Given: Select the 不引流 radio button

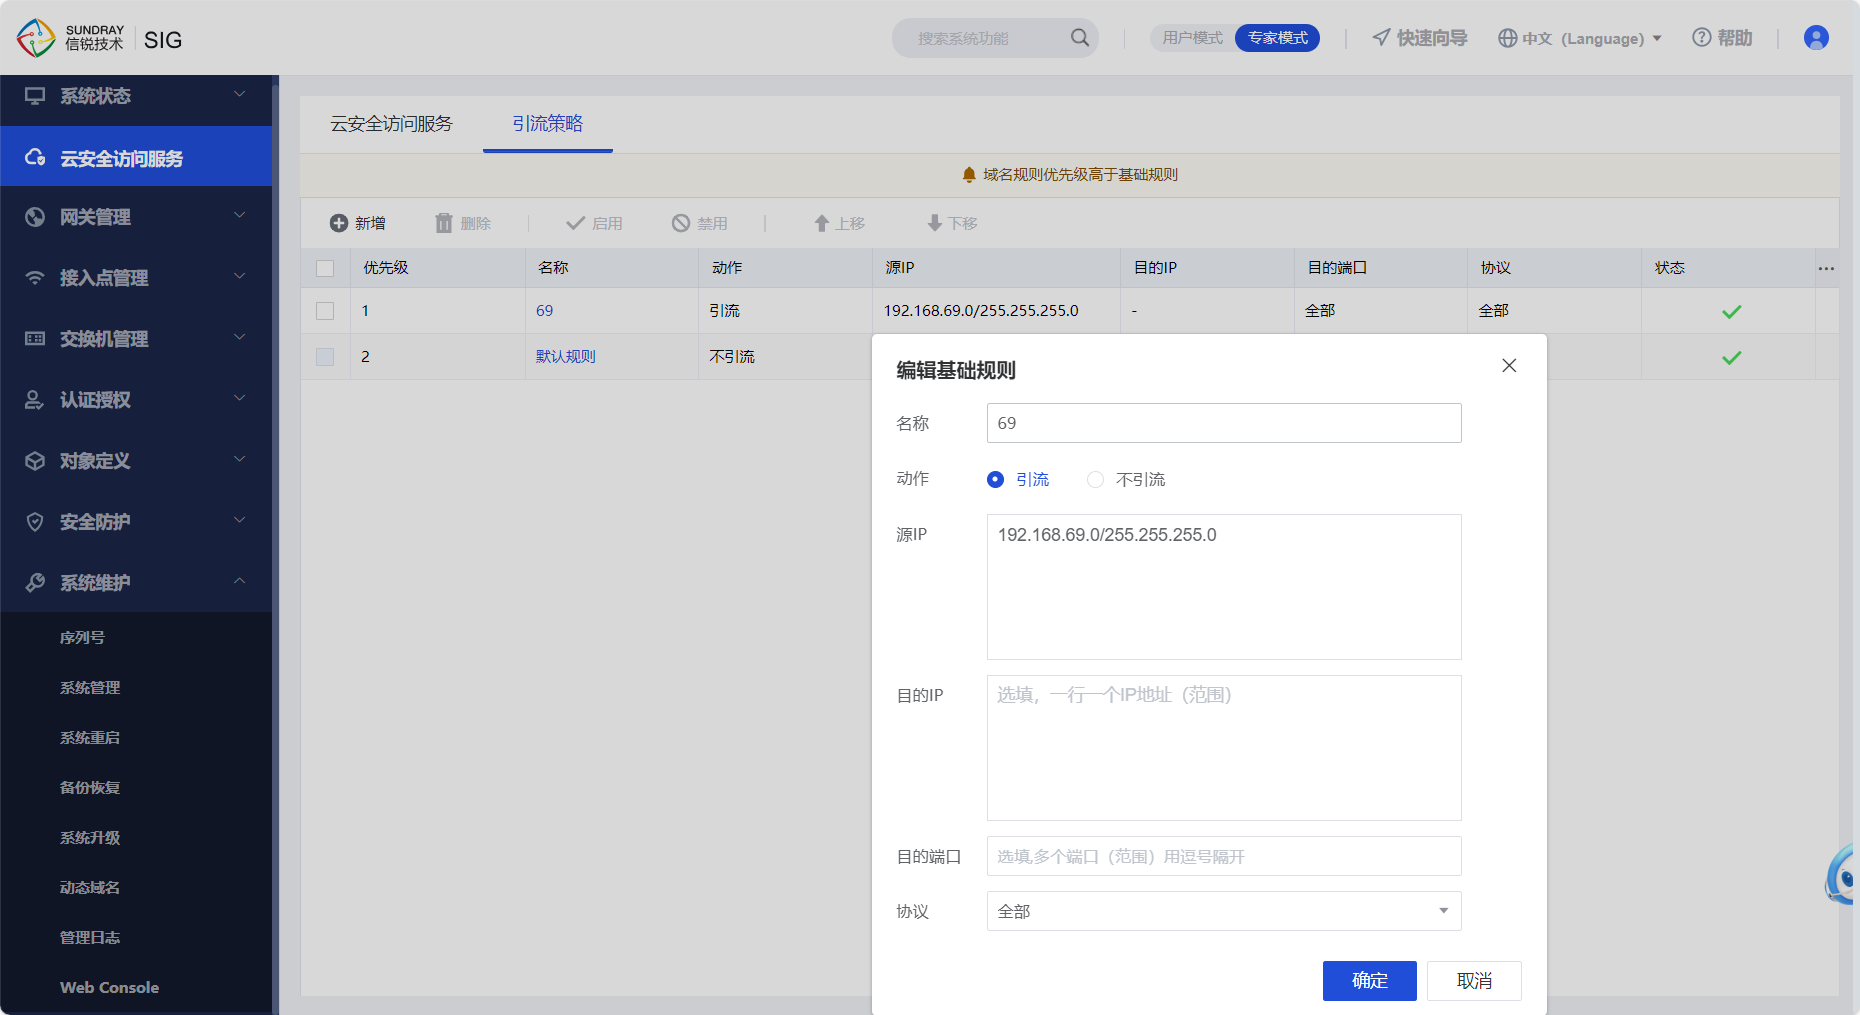Looking at the screenshot, I should coord(1095,480).
